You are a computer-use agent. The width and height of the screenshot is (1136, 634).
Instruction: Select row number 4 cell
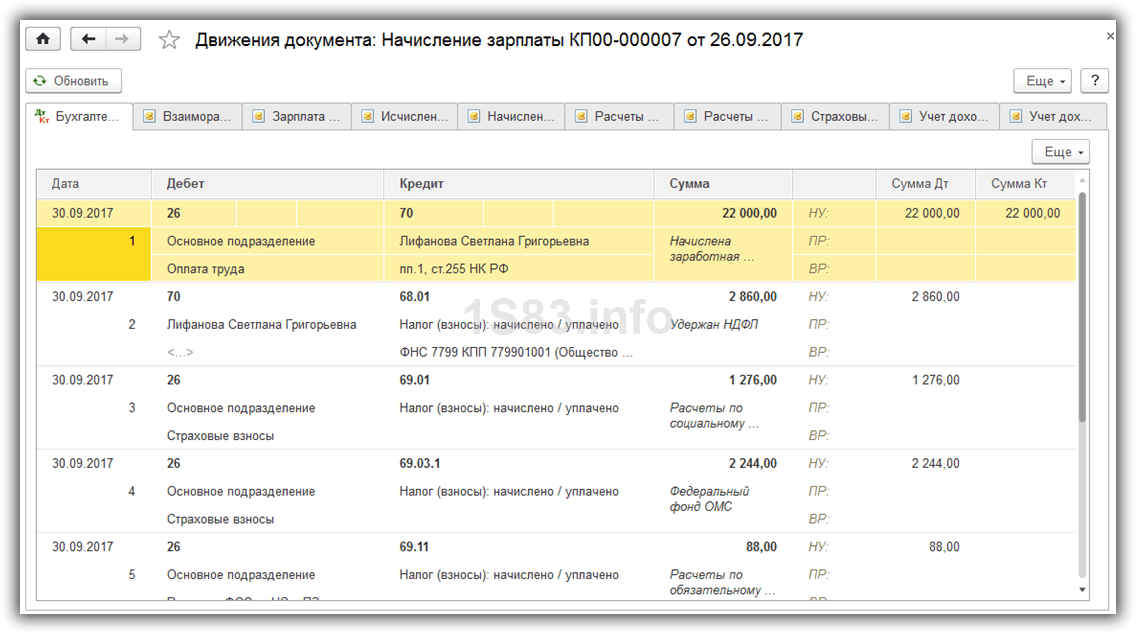coord(132,491)
